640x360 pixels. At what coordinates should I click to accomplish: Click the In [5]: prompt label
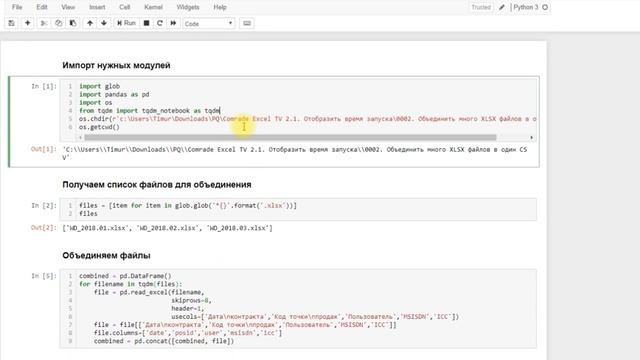[x=44, y=276]
